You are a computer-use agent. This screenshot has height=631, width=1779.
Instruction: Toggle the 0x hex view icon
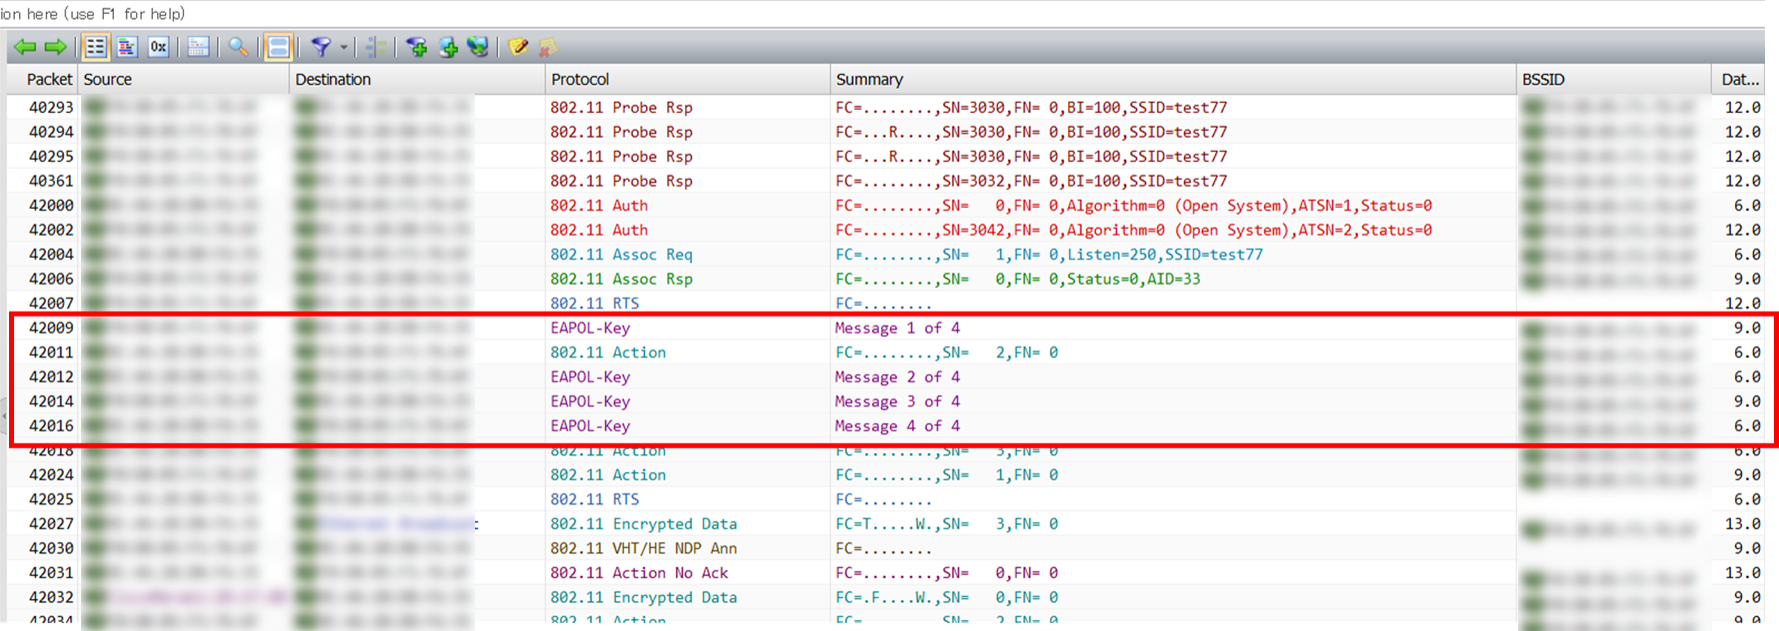tap(158, 47)
